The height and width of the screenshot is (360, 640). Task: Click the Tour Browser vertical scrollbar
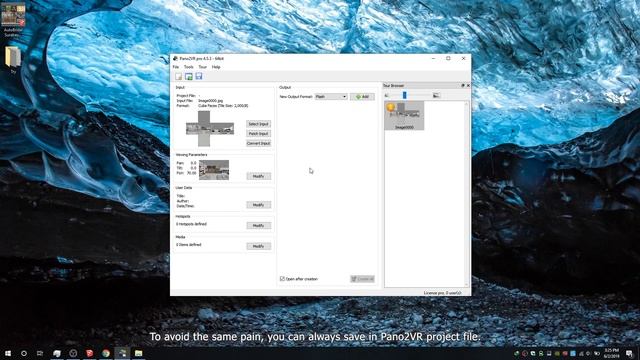[466, 194]
